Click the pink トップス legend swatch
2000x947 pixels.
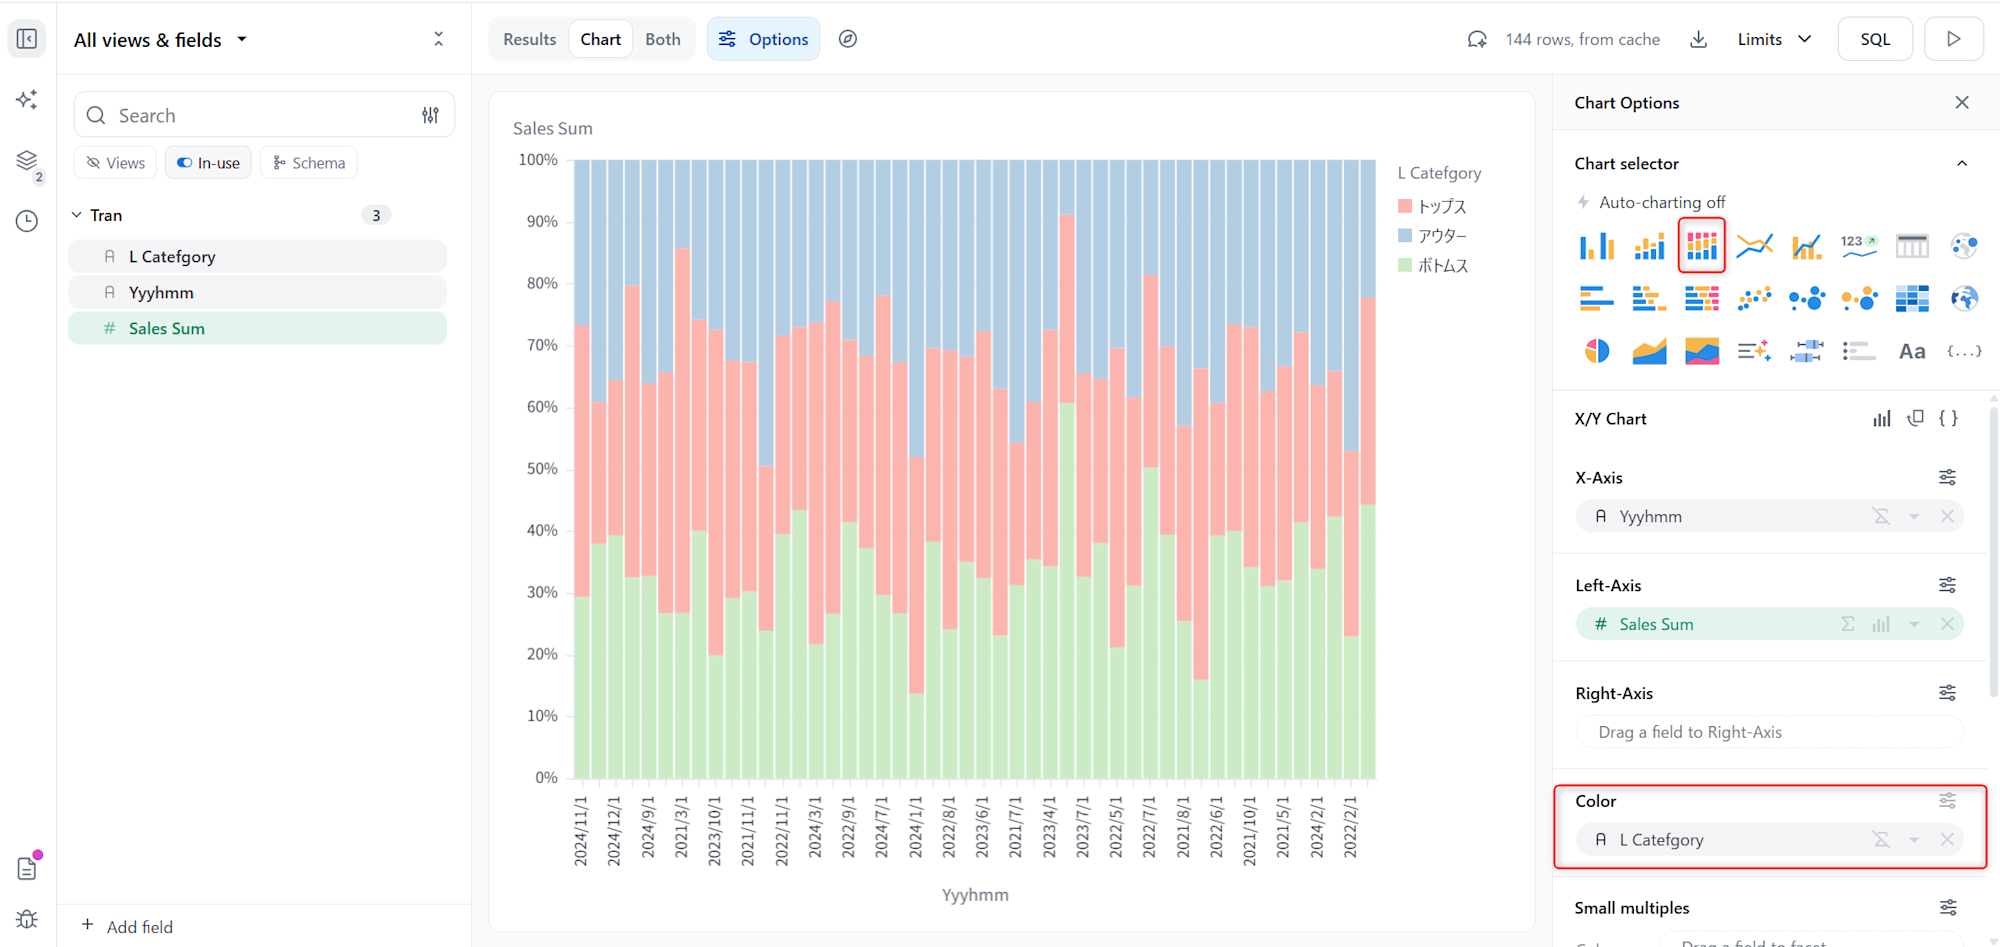pos(1405,206)
